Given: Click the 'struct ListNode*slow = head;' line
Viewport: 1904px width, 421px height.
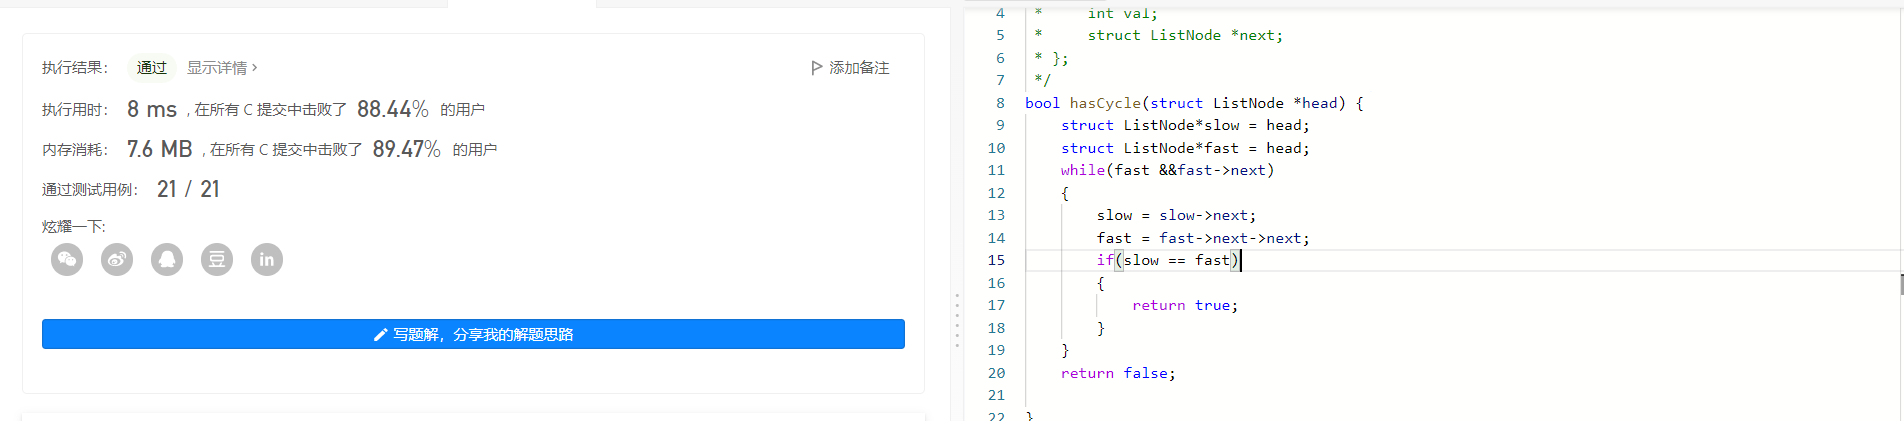Looking at the screenshot, I should [x=1185, y=125].
